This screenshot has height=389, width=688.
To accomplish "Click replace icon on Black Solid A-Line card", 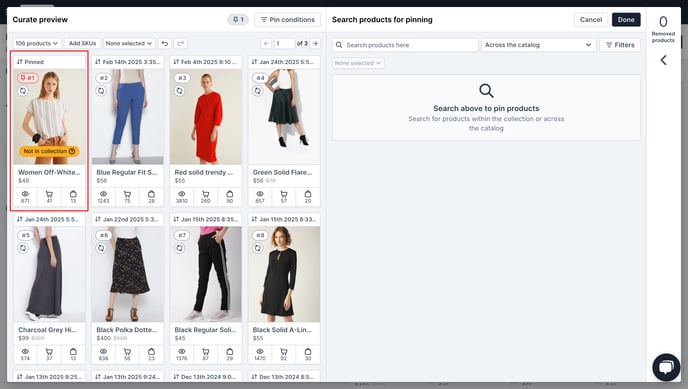I will (258, 248).
